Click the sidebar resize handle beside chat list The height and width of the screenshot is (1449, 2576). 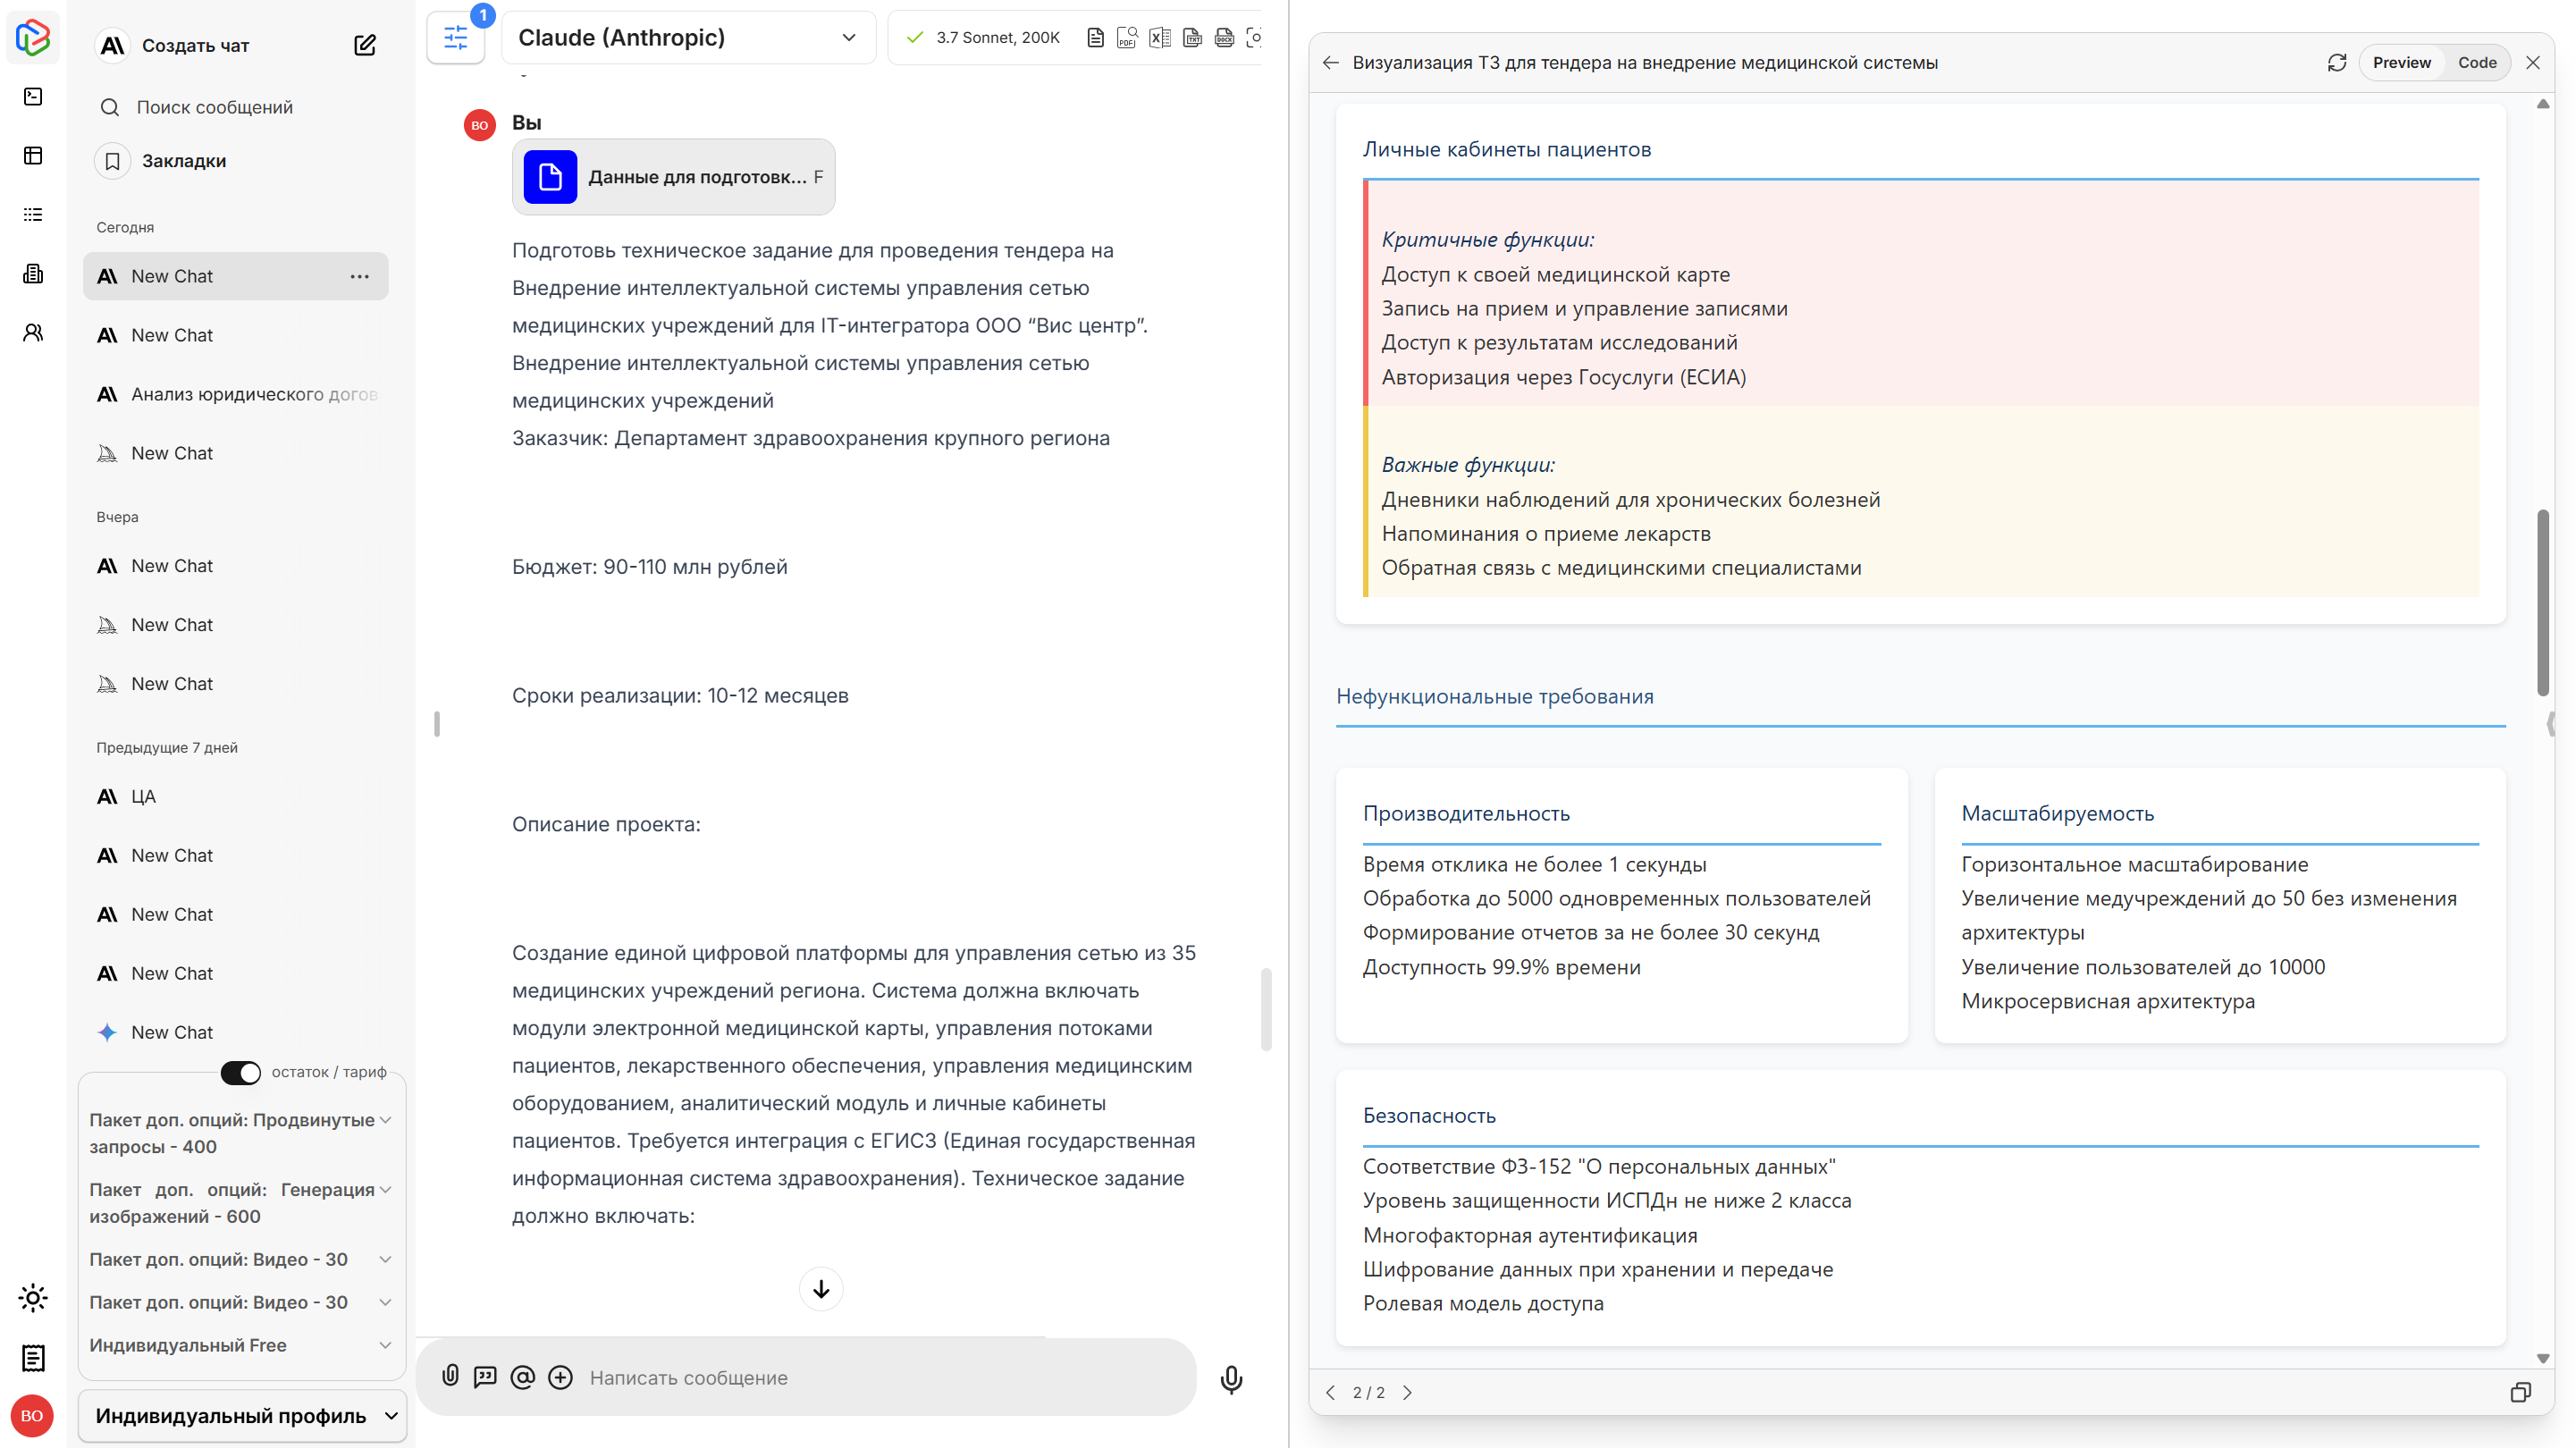coord(437,724)
